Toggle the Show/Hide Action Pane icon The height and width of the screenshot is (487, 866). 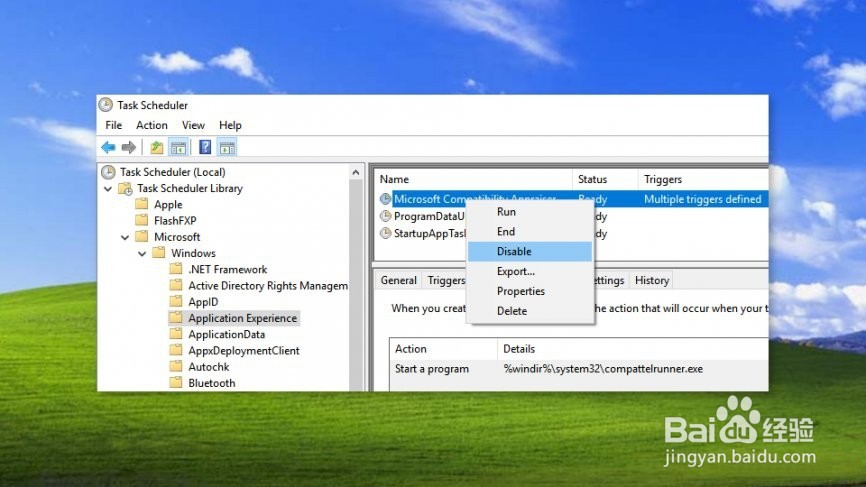point(227,147)
